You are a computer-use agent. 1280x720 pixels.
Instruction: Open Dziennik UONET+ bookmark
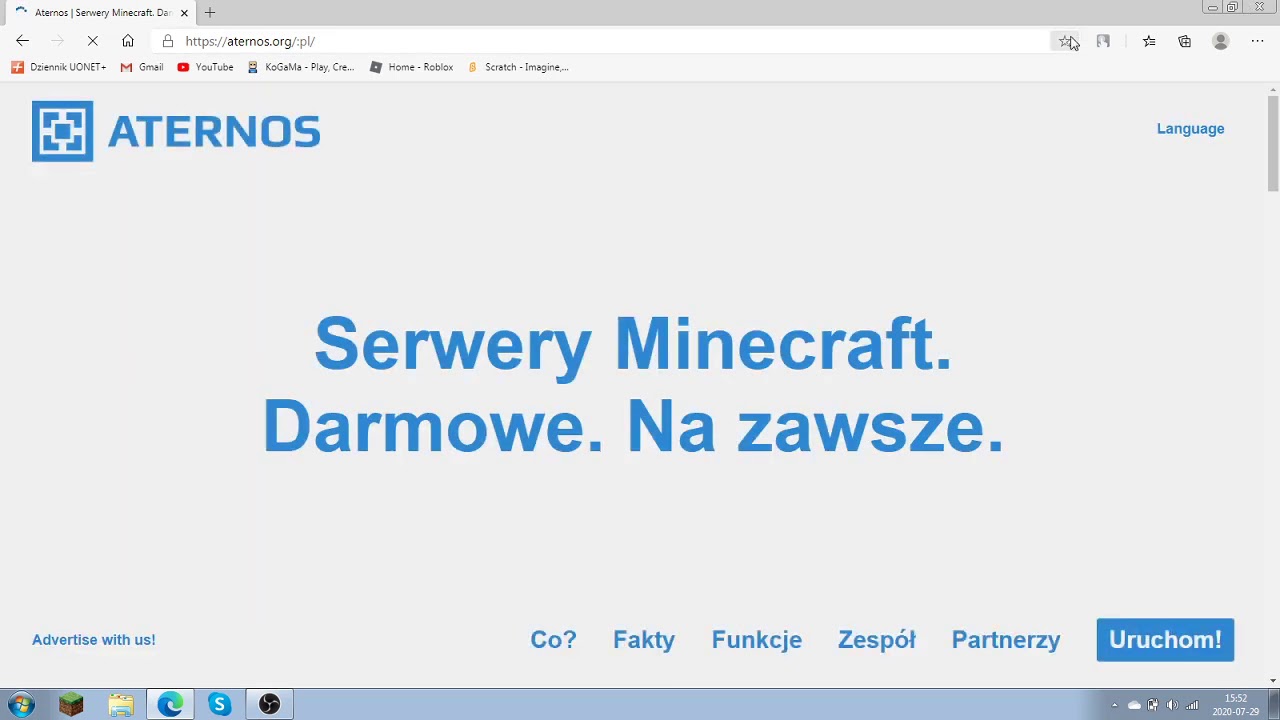pyautogui.click(x=59, y=67)
